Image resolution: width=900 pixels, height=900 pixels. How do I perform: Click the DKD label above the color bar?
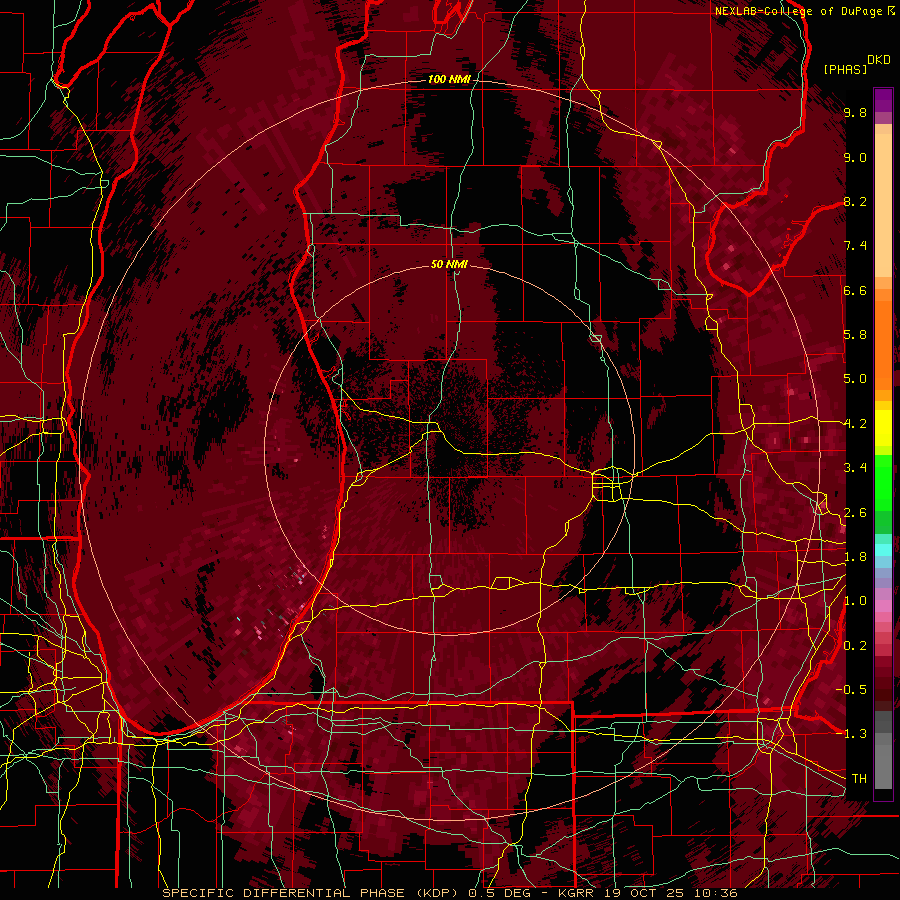click(x=879, y=60)
